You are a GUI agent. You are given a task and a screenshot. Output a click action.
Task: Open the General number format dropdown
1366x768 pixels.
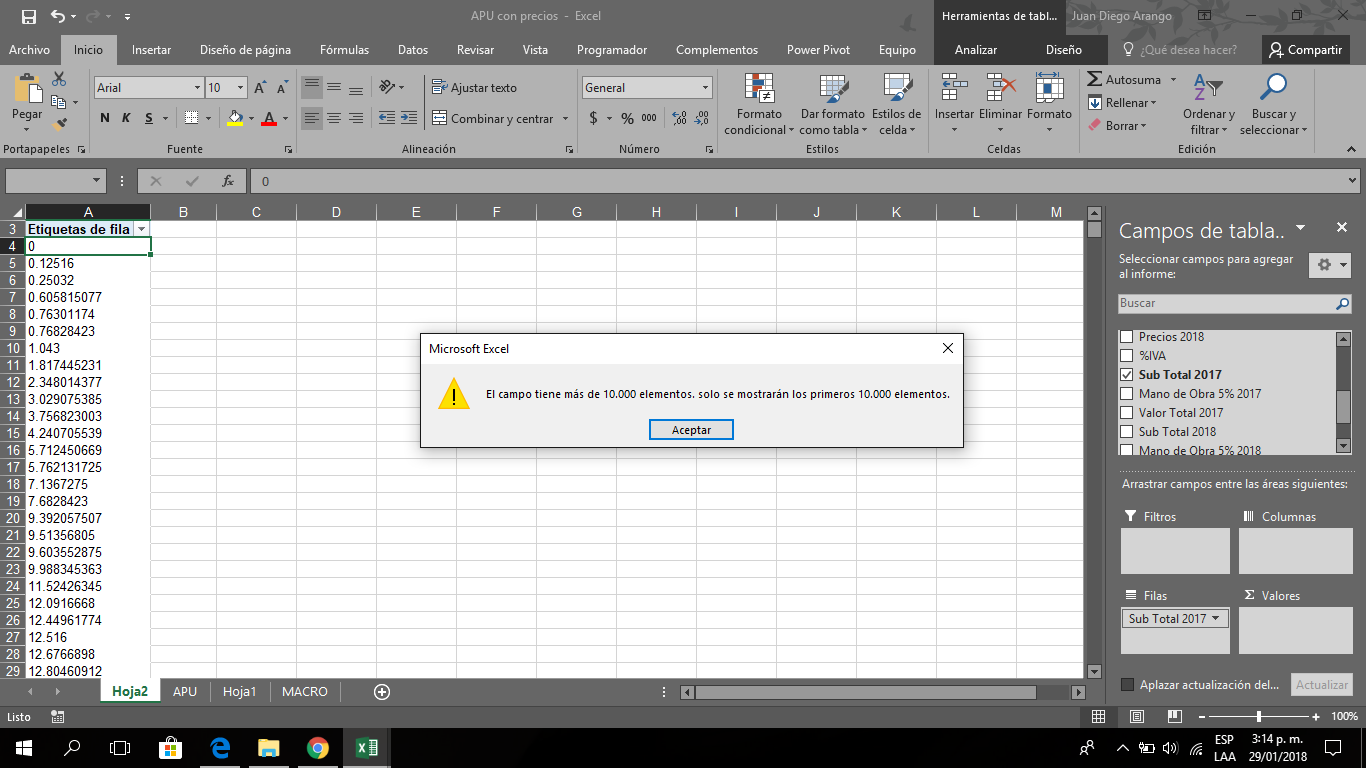click(x=705, y=88)
